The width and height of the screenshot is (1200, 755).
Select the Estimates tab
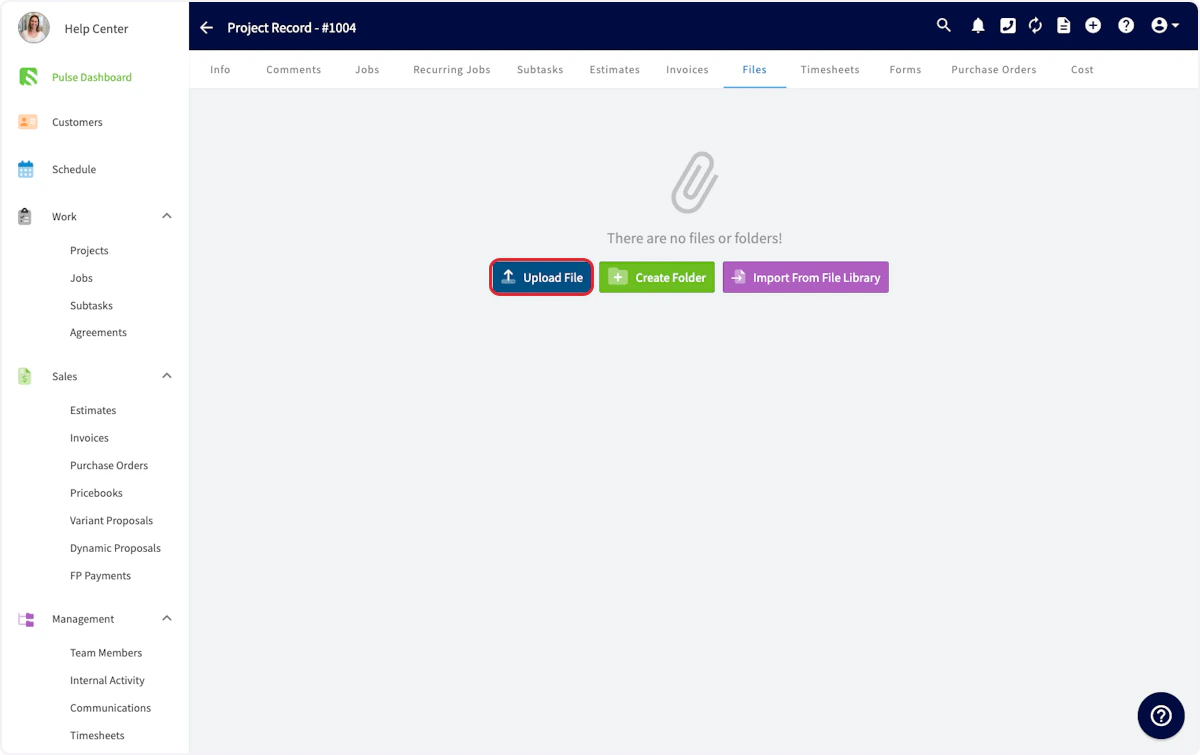(x=614, y=70)
